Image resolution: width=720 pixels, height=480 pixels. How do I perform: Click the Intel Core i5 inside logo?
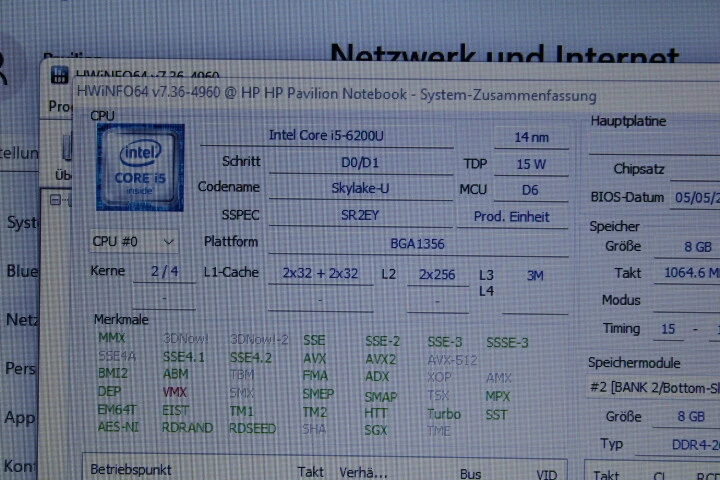pos(140,168)
